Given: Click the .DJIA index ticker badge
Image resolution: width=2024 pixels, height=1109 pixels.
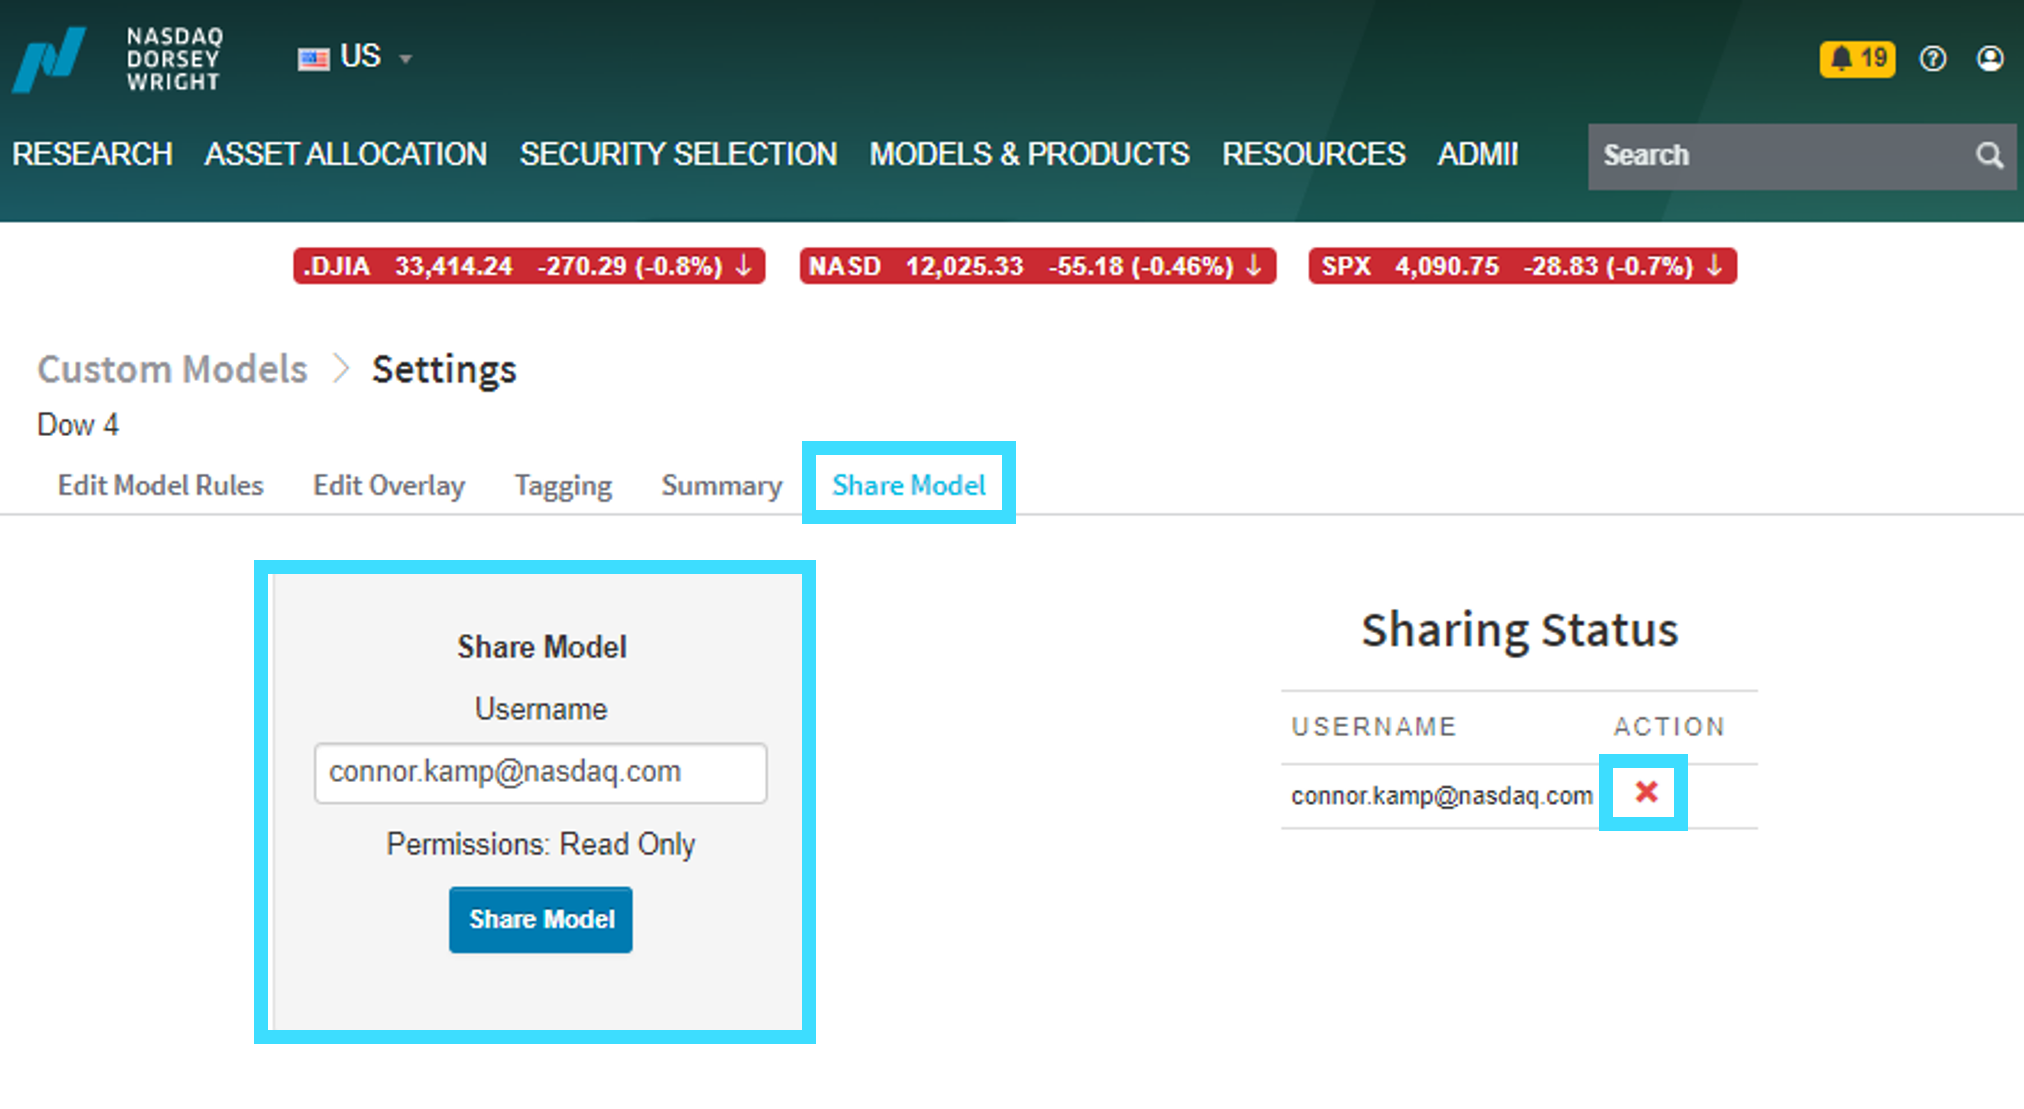Looking at the screenshot, I should click(x=529, y=266).
